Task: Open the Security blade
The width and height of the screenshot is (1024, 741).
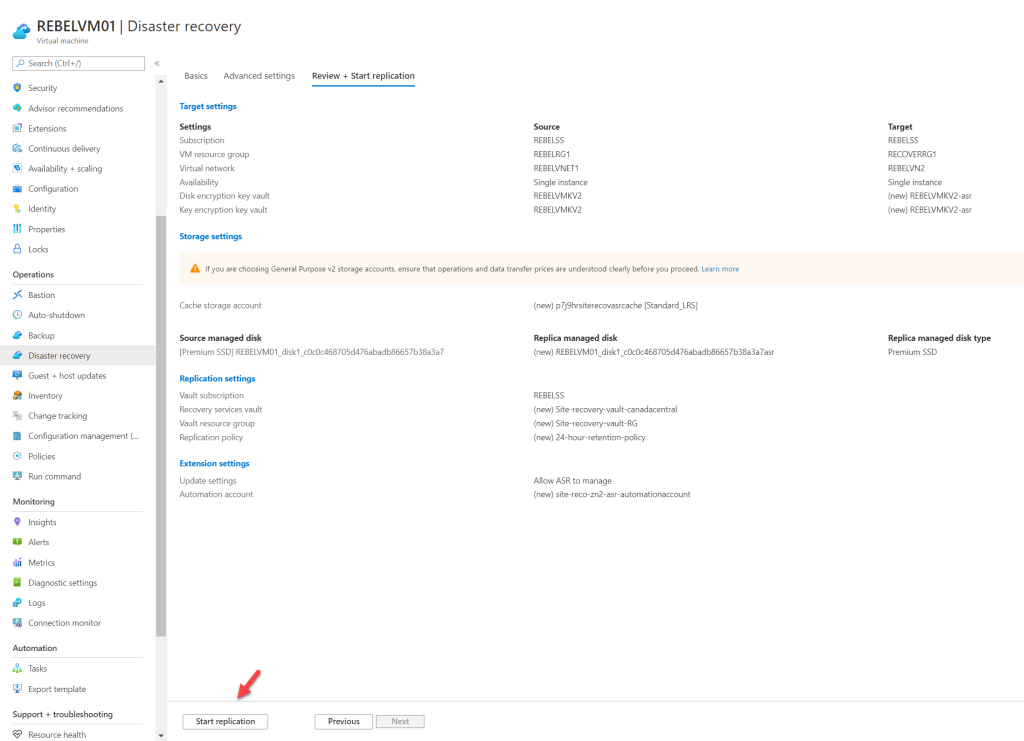Action: [44, 87]
